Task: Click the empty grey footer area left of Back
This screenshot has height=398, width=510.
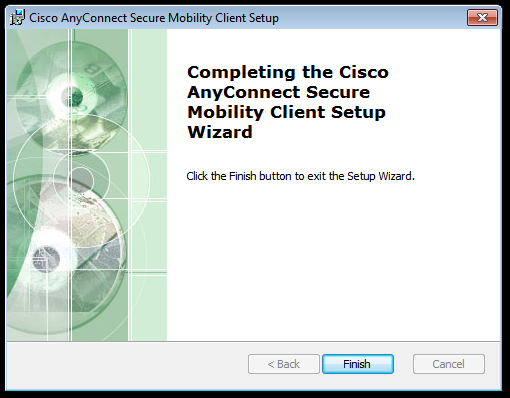Action: coord(127,365)
